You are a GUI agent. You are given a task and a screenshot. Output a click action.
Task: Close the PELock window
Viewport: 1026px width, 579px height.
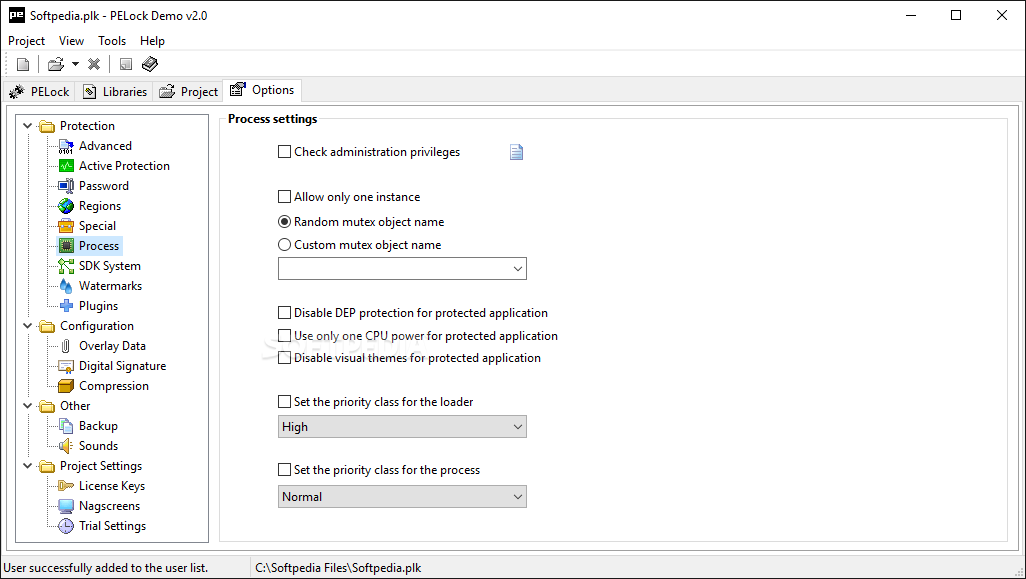(1002, 15)
